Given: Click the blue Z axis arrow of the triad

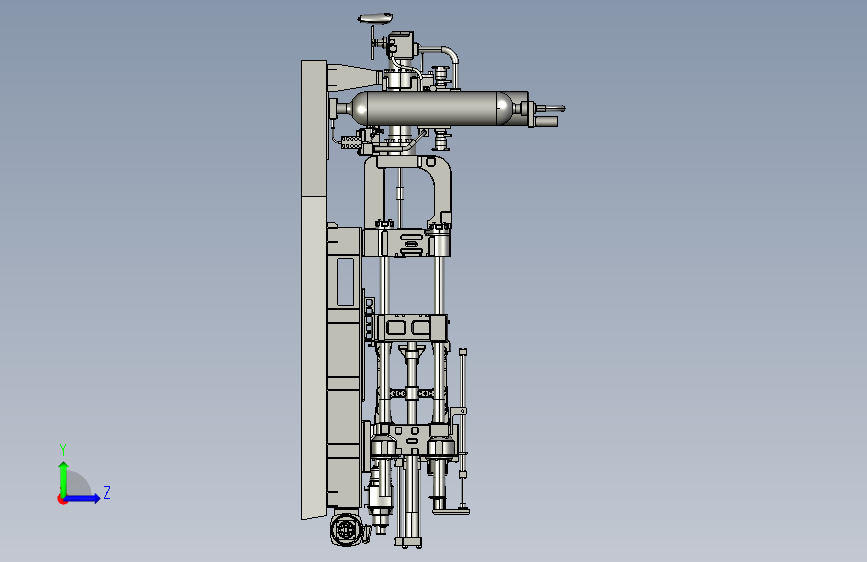Looking at the screenshot, I should click(83, 498).
